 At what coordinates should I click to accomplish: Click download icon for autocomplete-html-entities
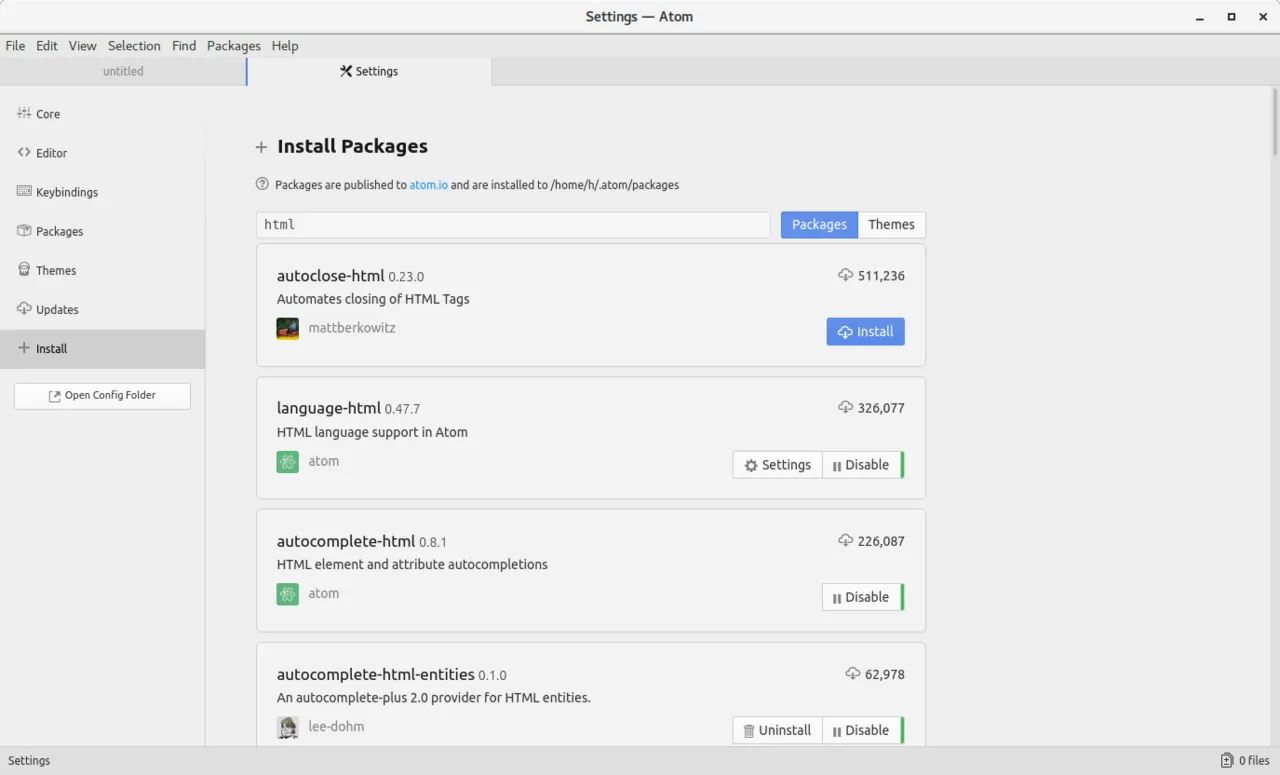853,674
